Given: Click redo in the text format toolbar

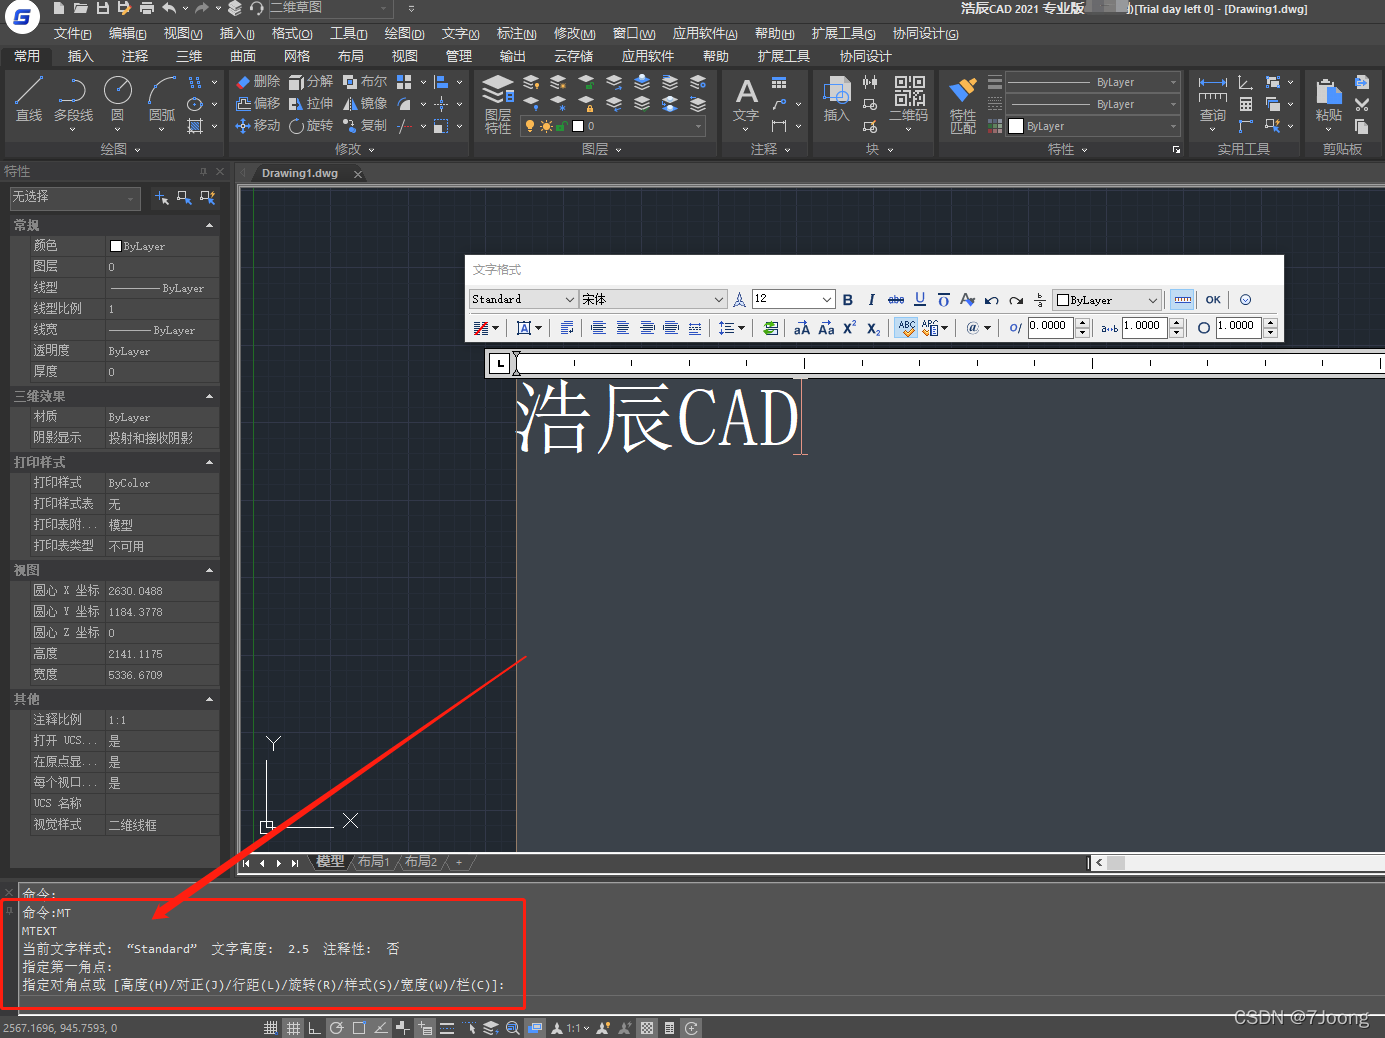Looking at the screenshot, I should click(x=1016, y=299).
